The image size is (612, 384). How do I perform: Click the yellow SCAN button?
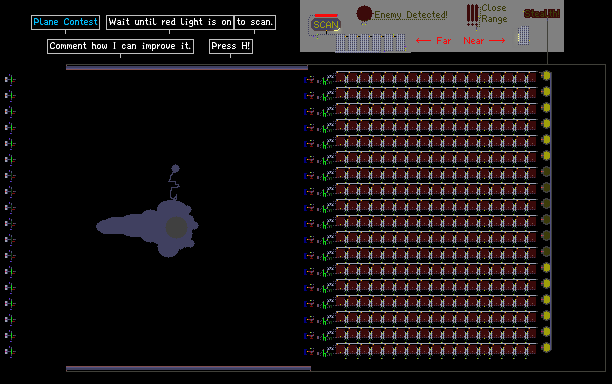click(326, 25)
